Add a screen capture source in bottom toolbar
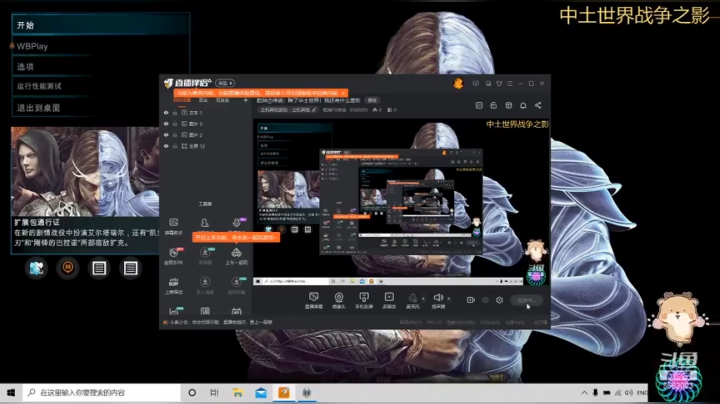Image resolution: width=720 pixels, height=404 pixels. [314, 300]
